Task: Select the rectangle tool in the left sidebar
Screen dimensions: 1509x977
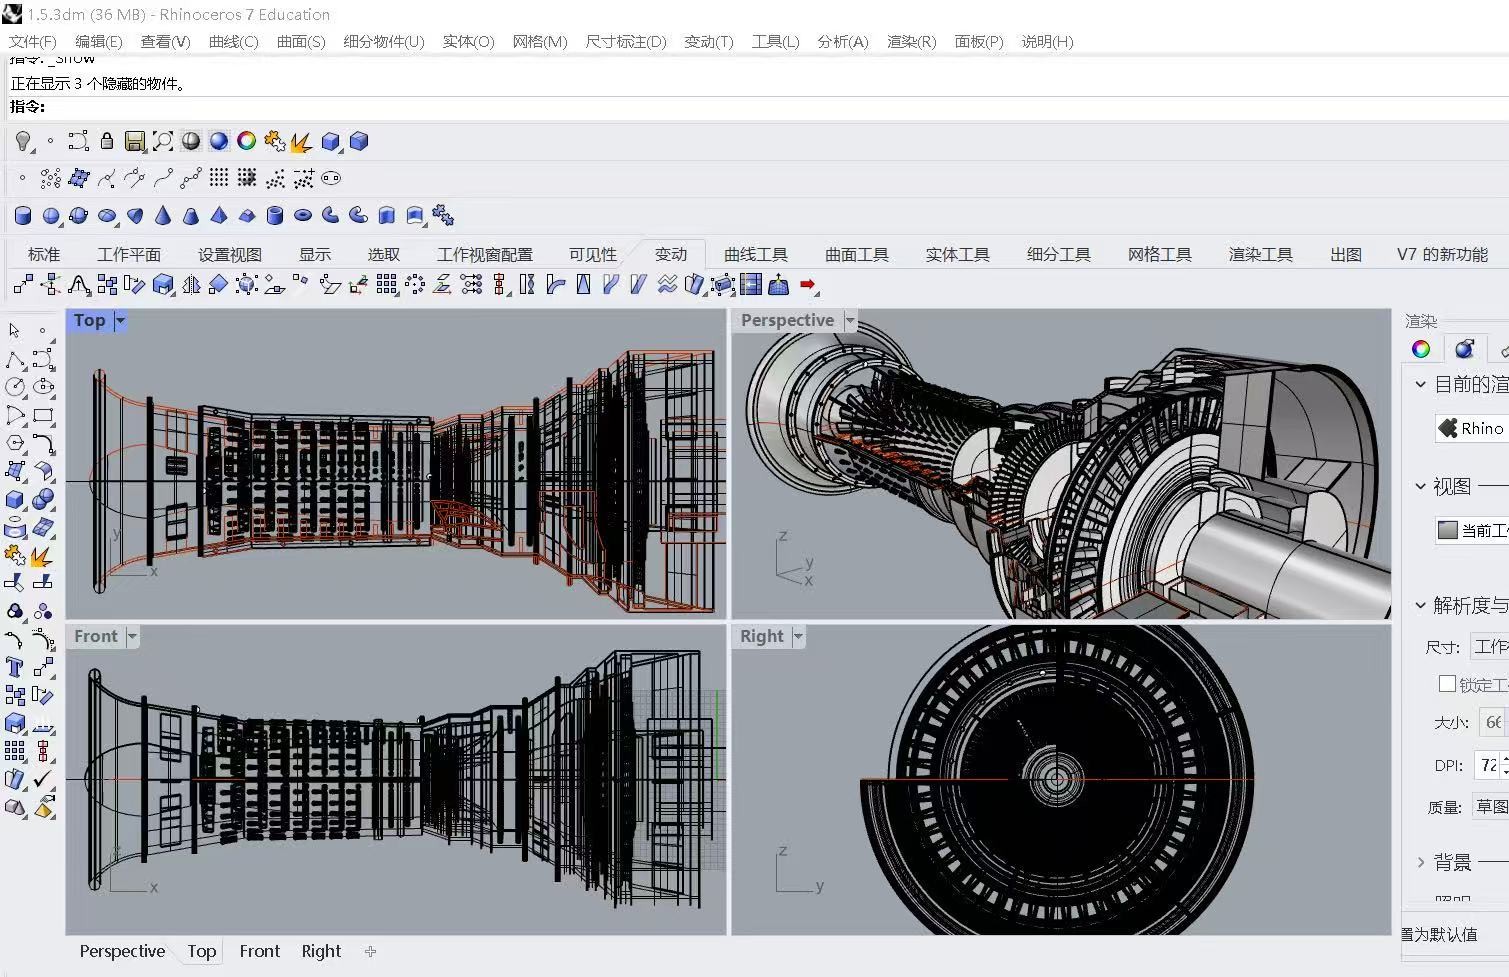Action: 43,415
